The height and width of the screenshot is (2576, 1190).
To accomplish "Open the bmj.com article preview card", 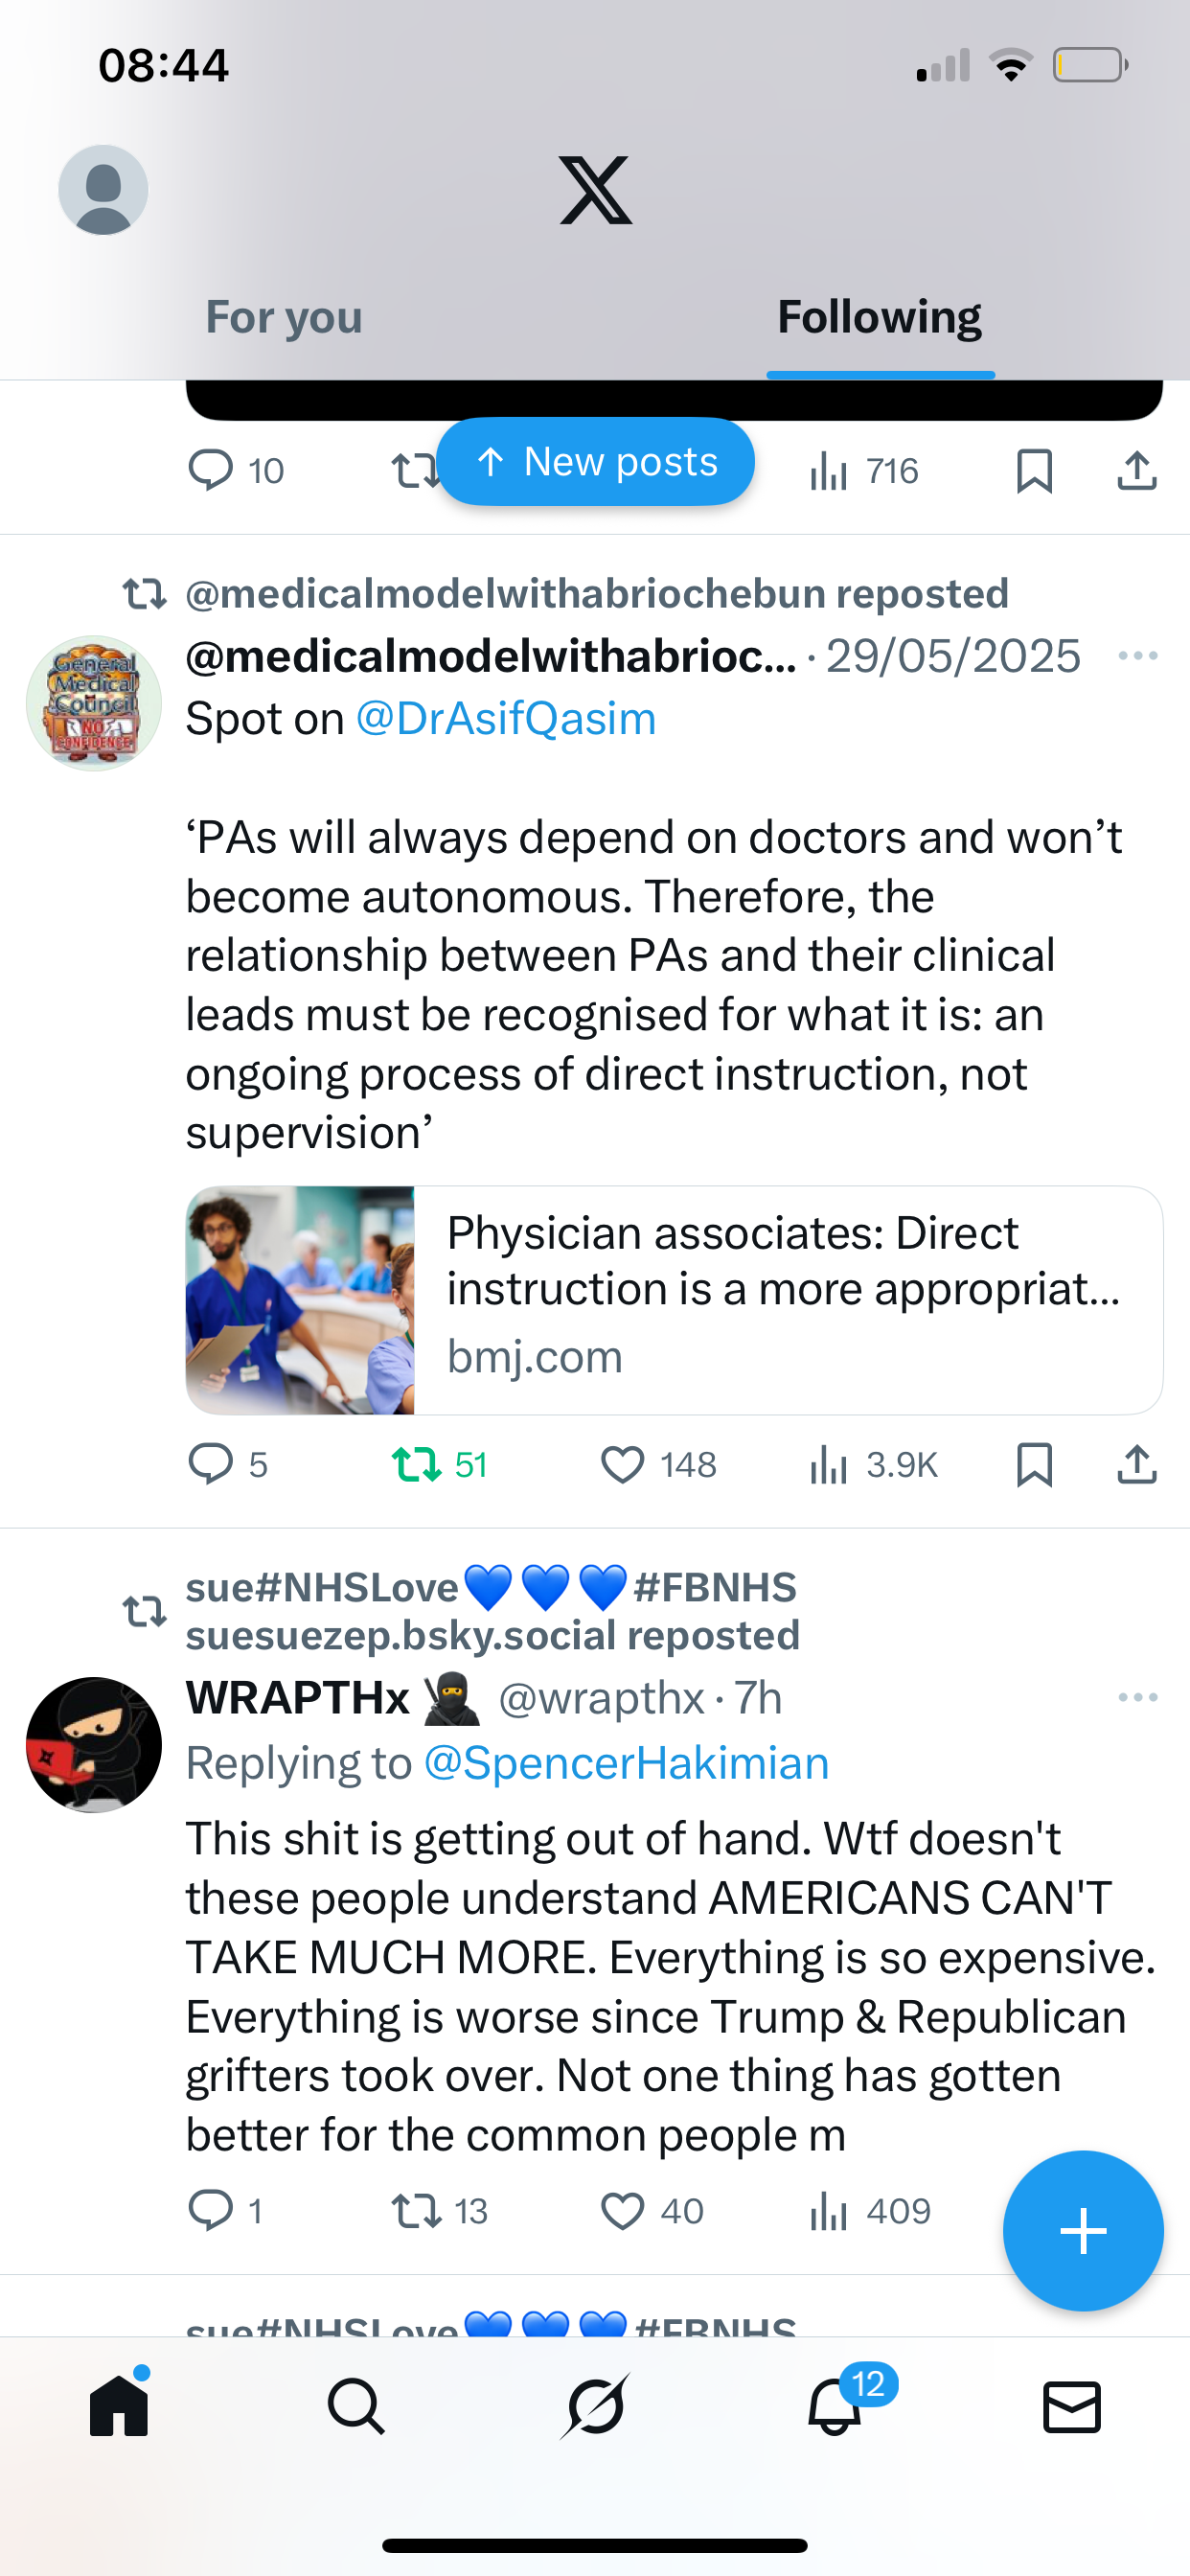I will (x=674, y=1300).
